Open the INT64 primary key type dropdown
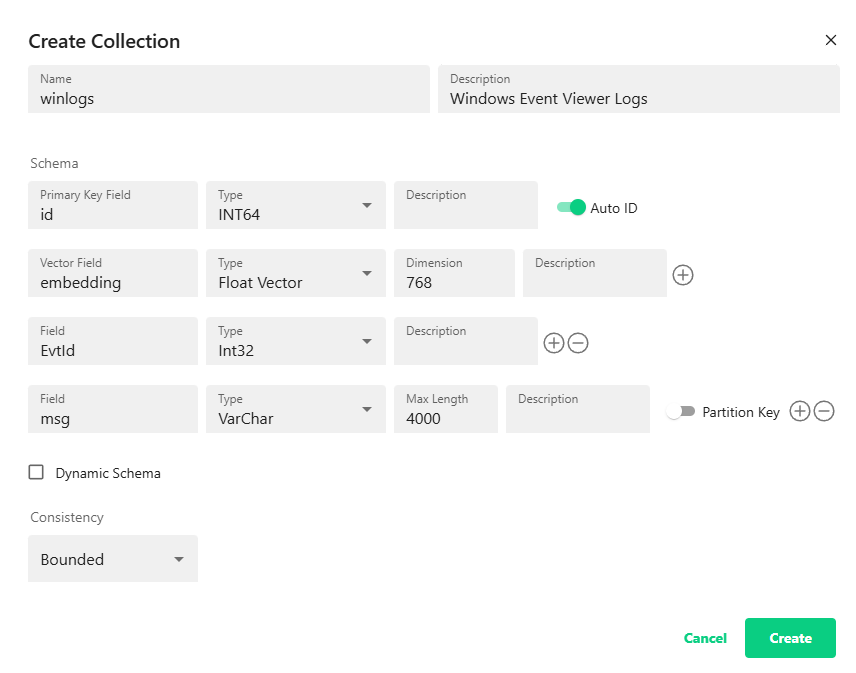 296,205
